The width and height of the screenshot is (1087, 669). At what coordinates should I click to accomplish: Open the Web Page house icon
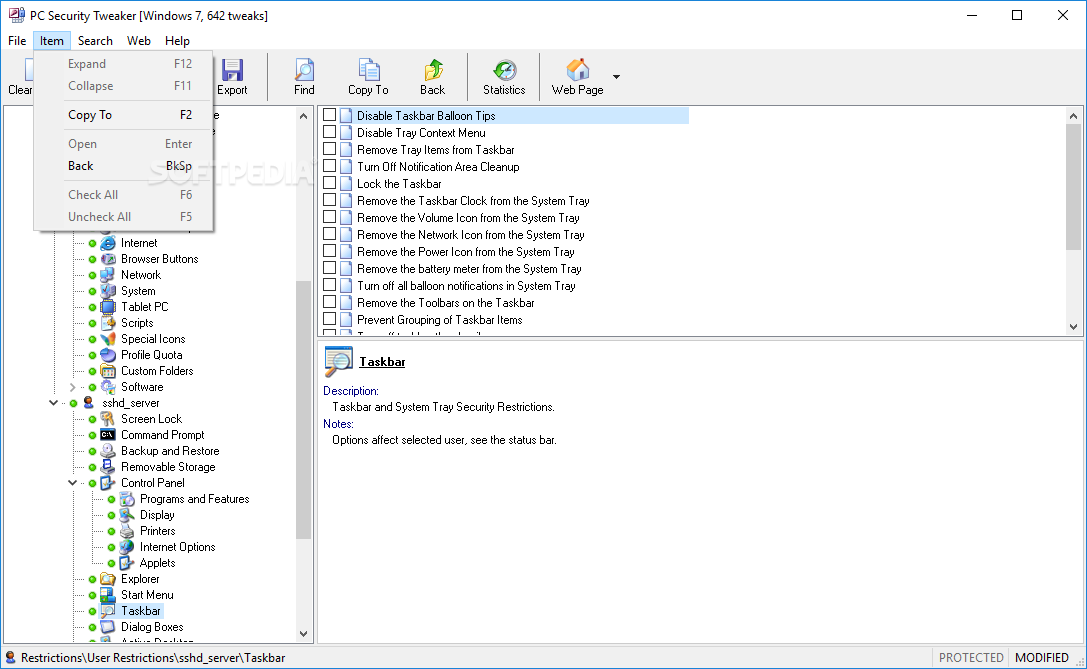click(x=577, y=70)
